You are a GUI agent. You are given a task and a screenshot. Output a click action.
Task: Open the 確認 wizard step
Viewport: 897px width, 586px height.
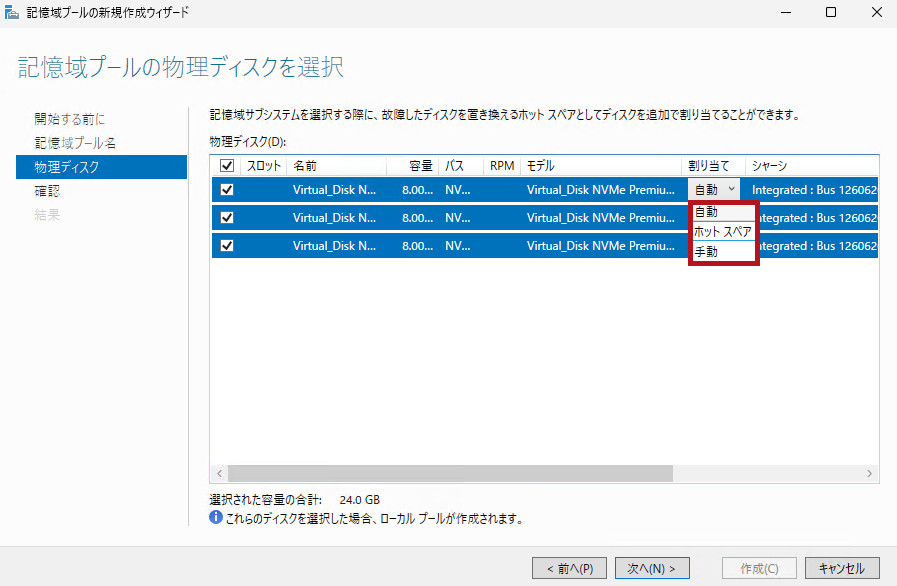click(47, 191)
